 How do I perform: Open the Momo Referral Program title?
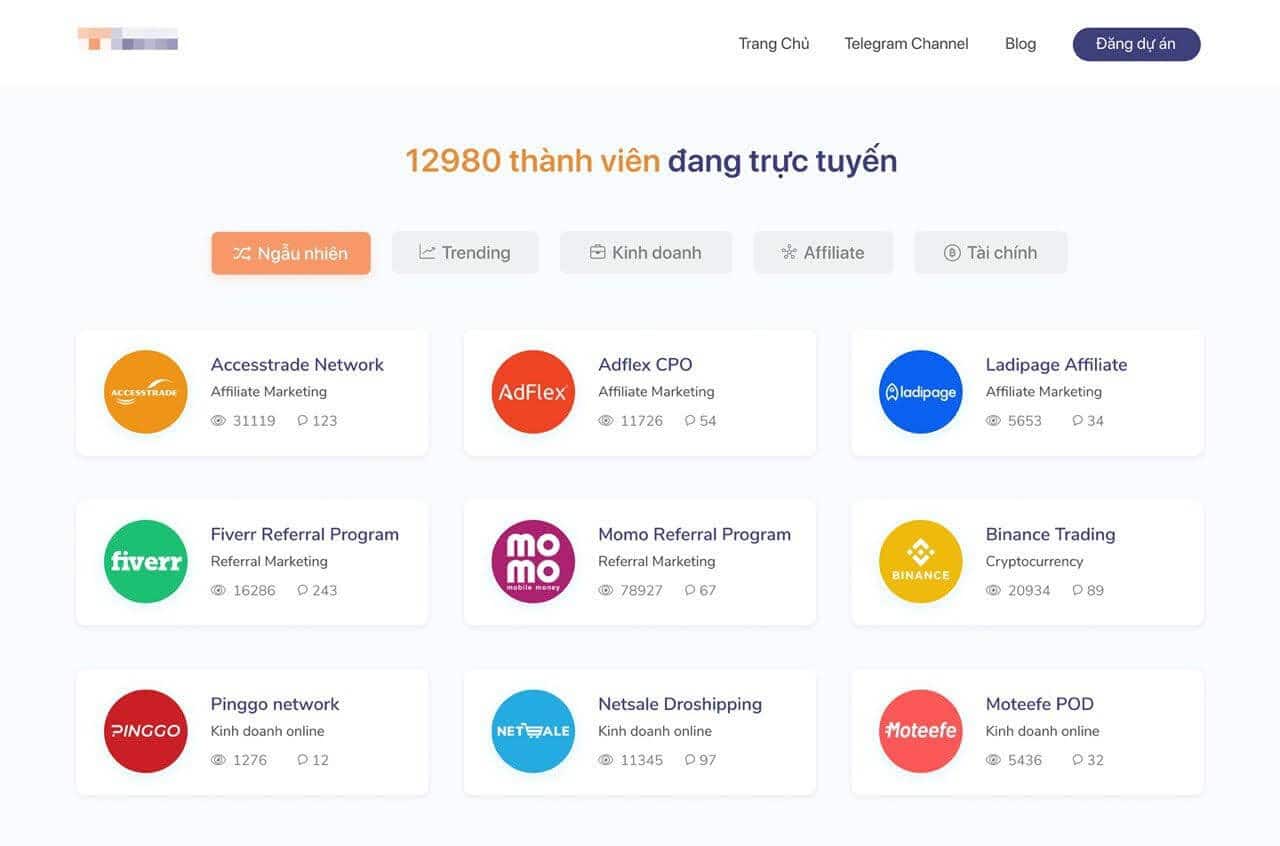click(694, 535)
